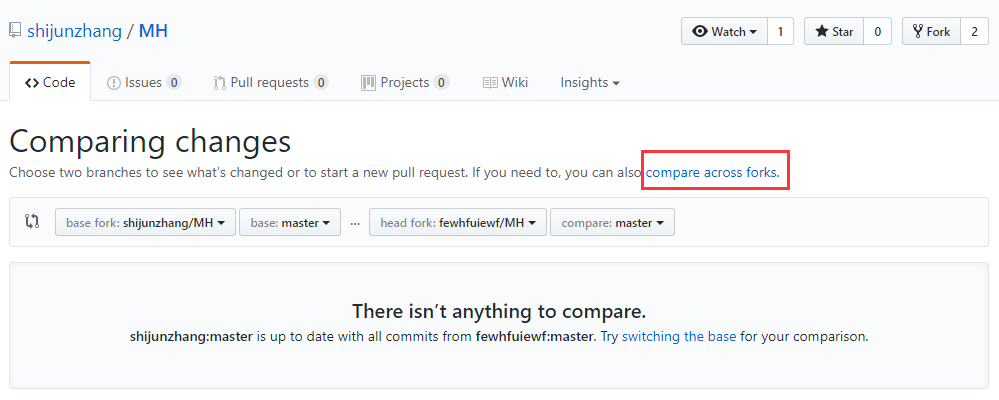Click the Star button
This screenshot has width=999, height=400.
pyautogui.click(x=834, y=31)
